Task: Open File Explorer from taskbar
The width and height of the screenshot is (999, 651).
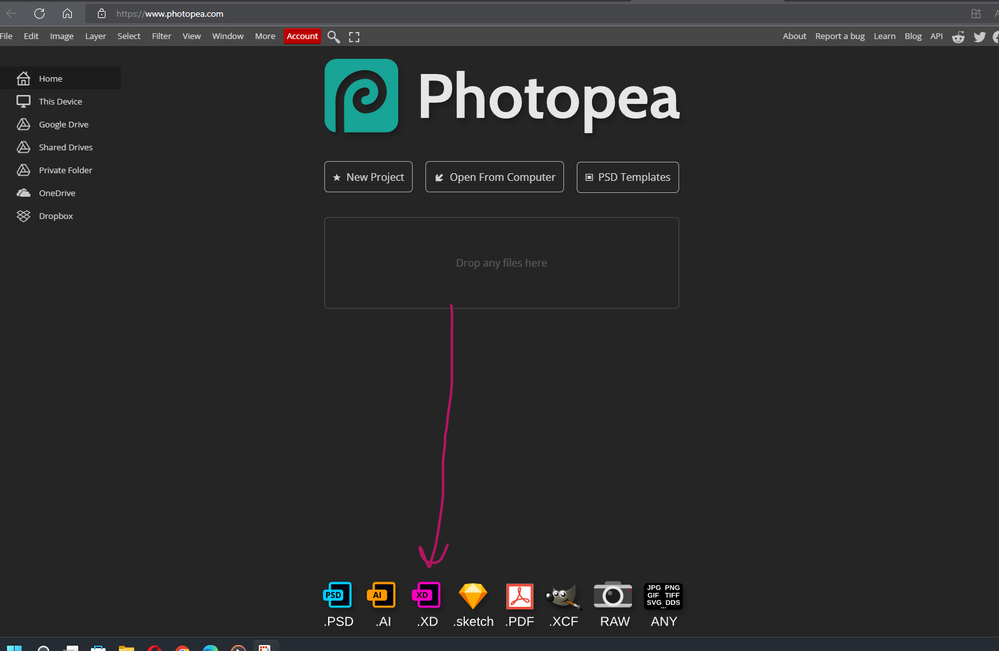Action: [126, 648]
